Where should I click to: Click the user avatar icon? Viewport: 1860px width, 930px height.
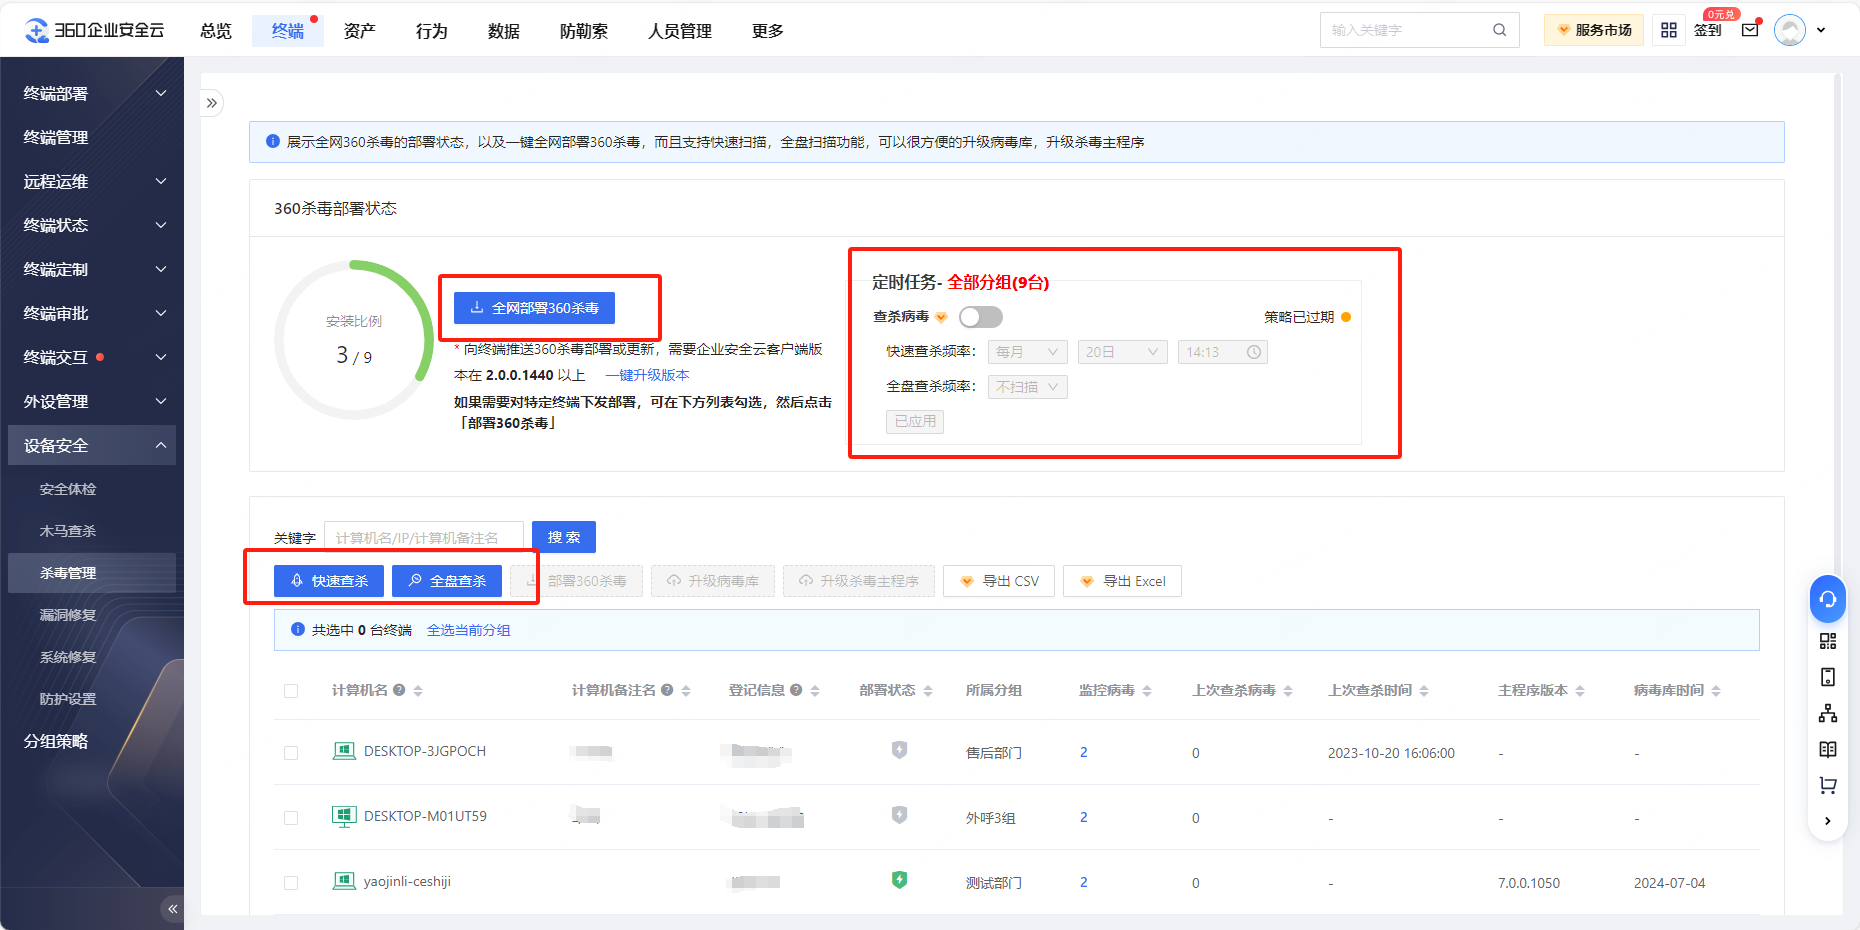tap(1790, 30)
